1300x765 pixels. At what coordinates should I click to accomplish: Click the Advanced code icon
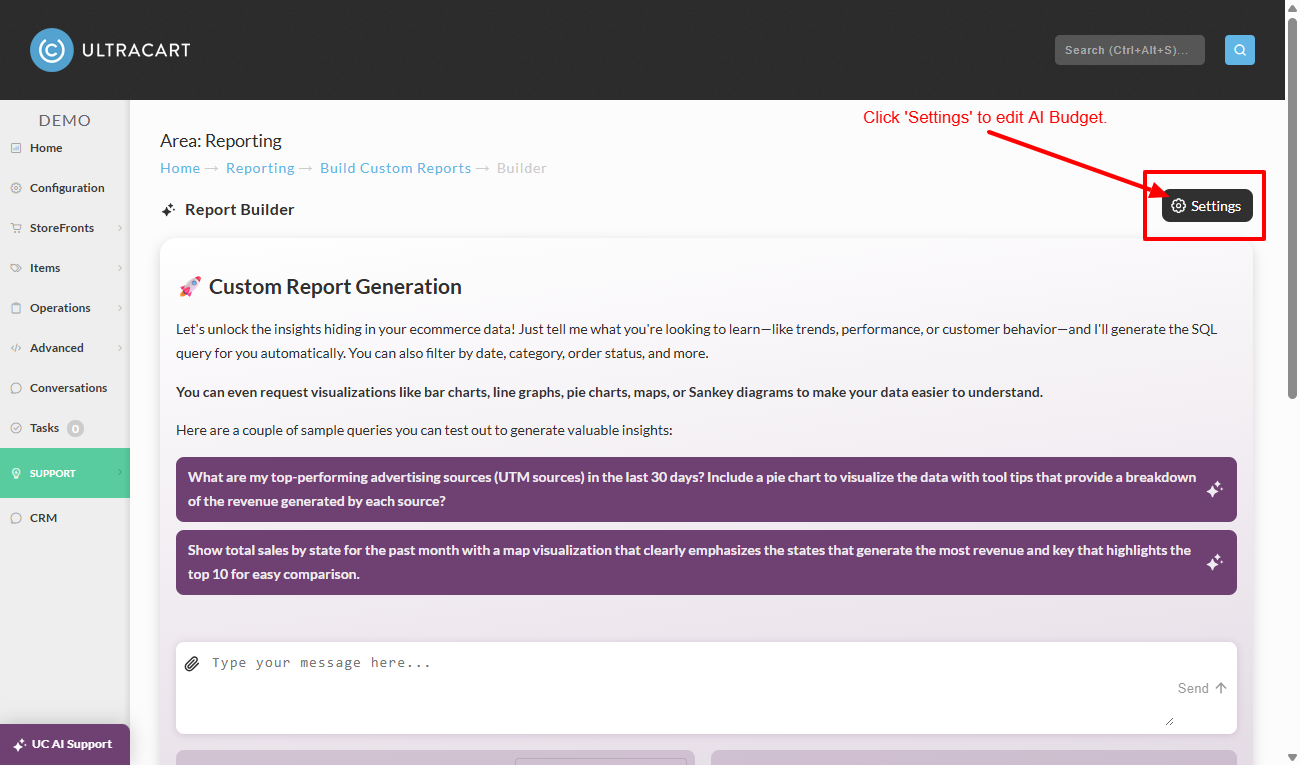point(16,348)
